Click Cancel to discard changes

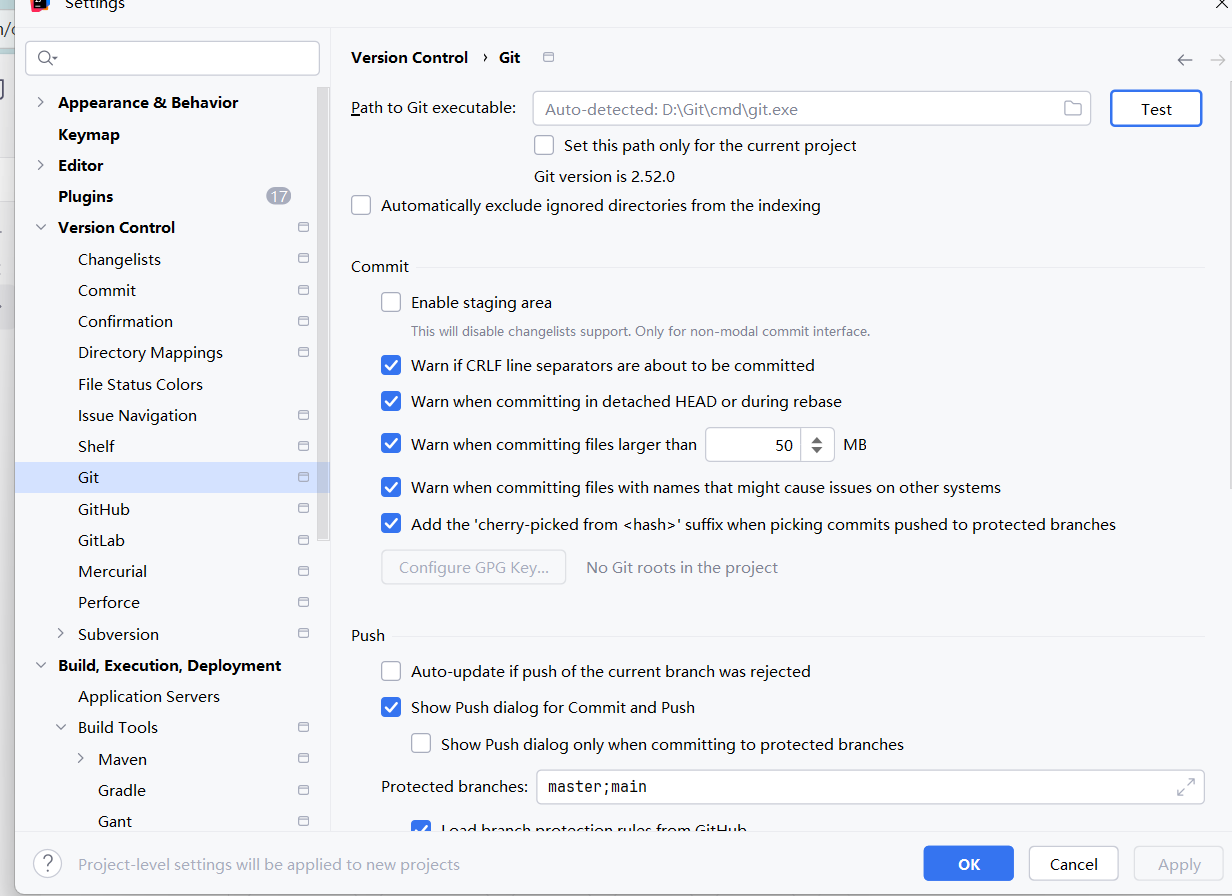(x=1074, y=864)
